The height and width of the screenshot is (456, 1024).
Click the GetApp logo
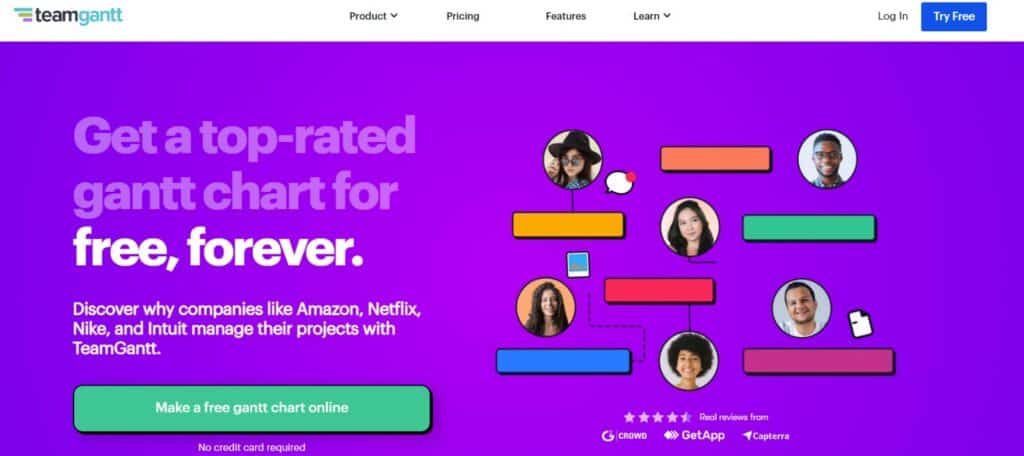point(694,435)
